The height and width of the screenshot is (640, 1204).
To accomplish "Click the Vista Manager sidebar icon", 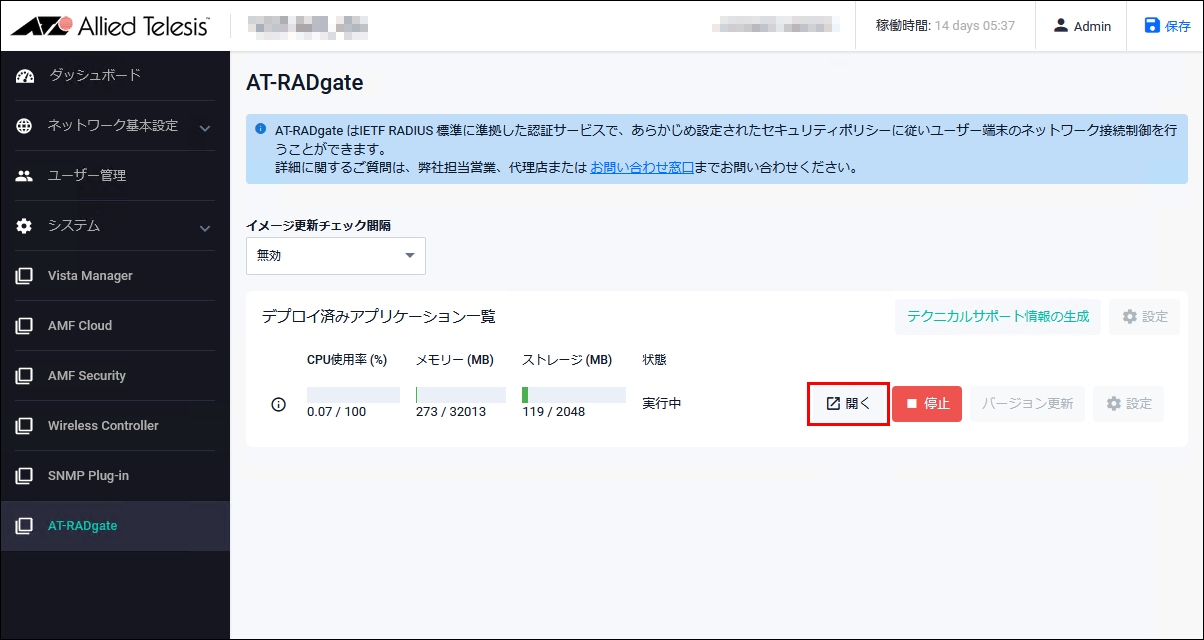I will tap(24, 276).
